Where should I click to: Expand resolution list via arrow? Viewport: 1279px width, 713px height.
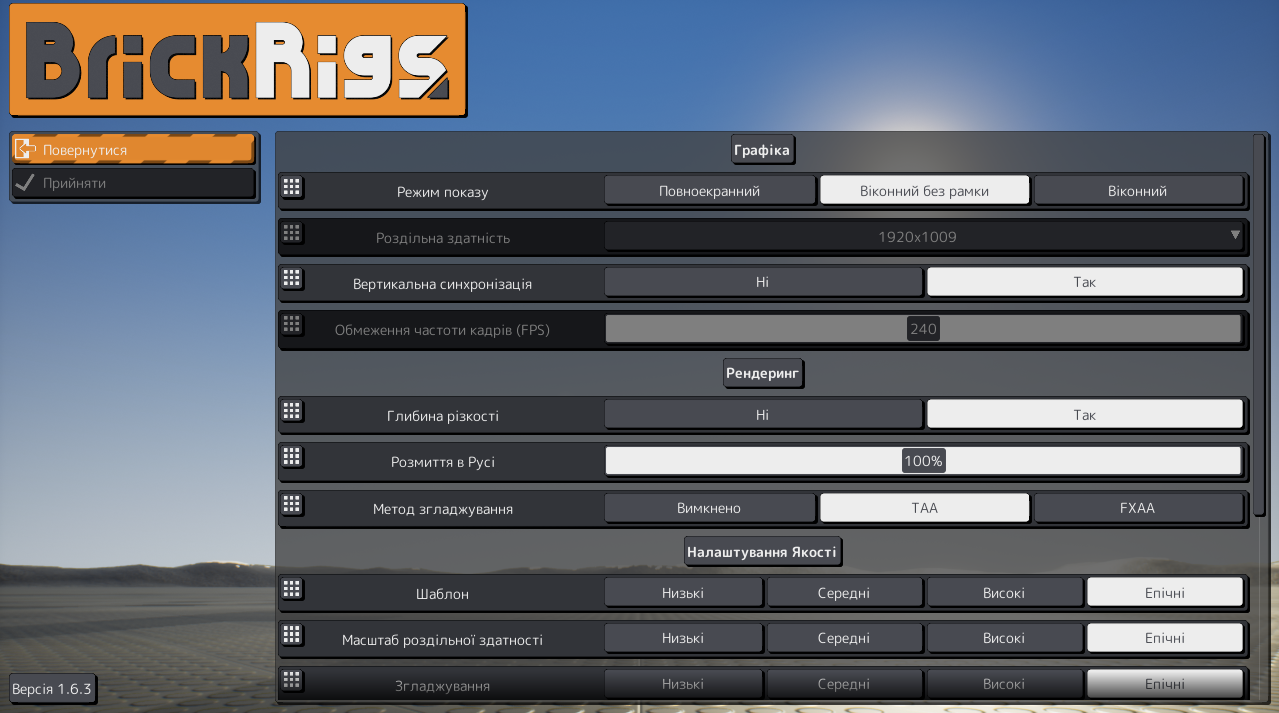point(1235,236)
